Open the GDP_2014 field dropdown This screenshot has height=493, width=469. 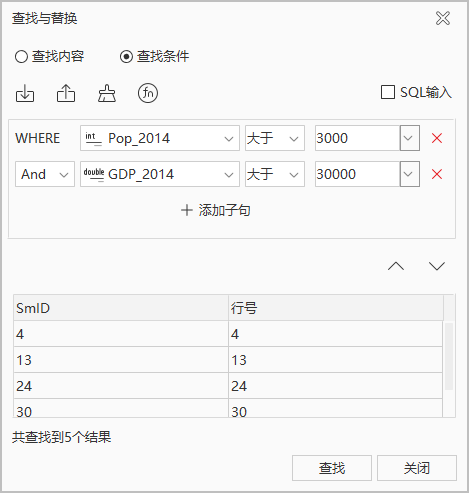pos(160,174)
